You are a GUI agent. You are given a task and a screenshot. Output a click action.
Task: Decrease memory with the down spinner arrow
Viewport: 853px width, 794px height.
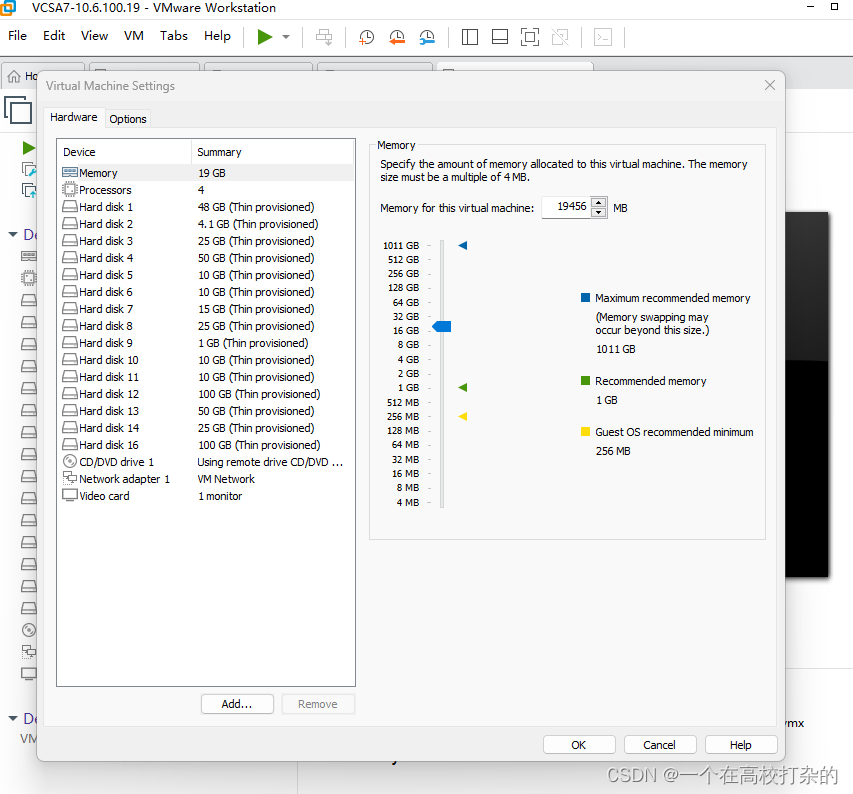coord(598,212)
